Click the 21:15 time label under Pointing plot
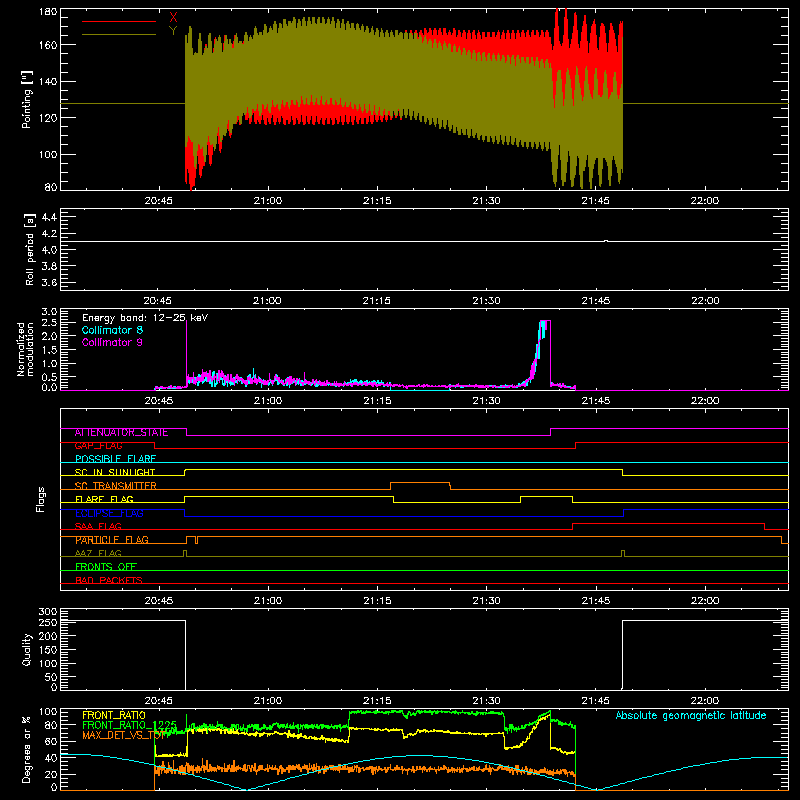800x800 pixels. [377, 201]
